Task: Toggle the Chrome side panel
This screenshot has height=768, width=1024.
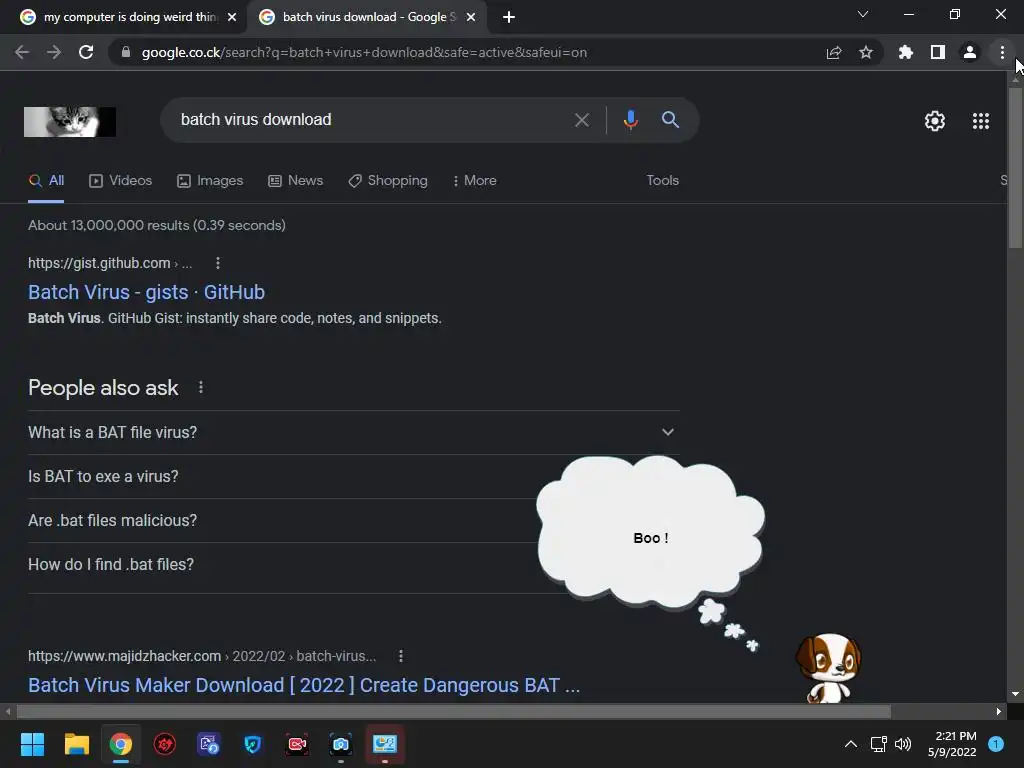Action: (938, 52)
